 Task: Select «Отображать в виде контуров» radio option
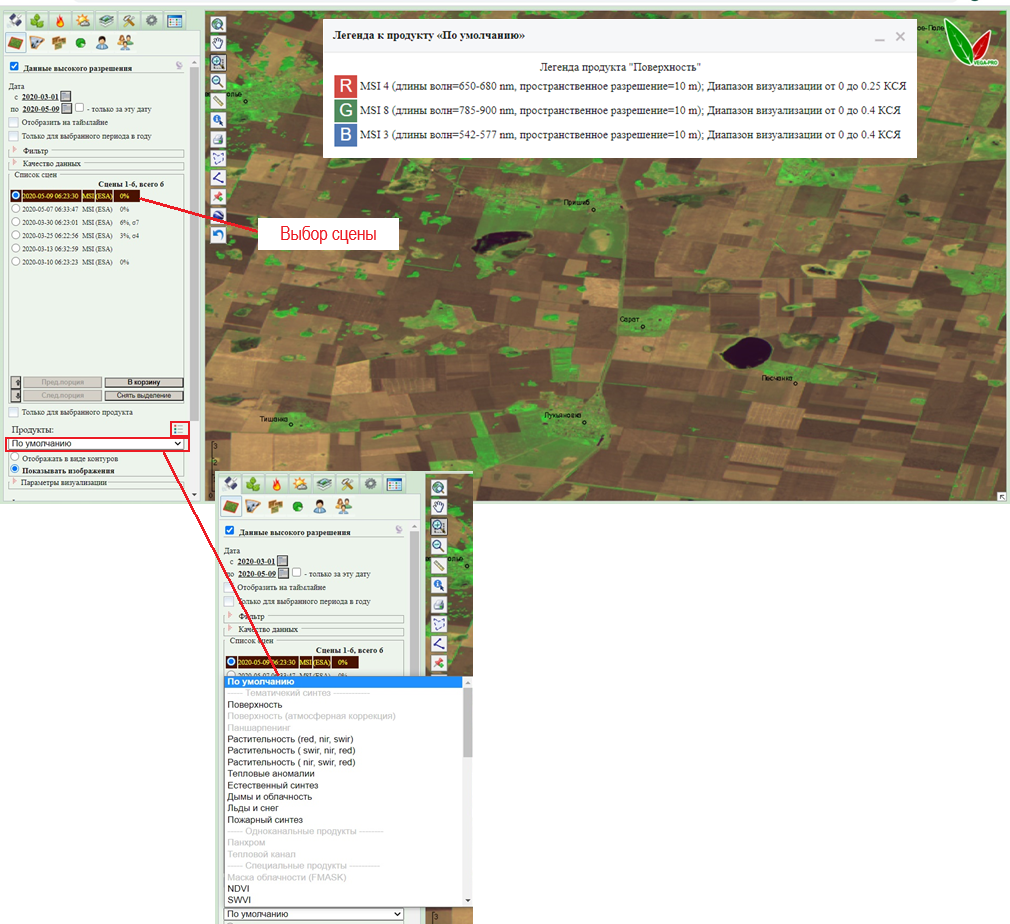click(14, 458)
